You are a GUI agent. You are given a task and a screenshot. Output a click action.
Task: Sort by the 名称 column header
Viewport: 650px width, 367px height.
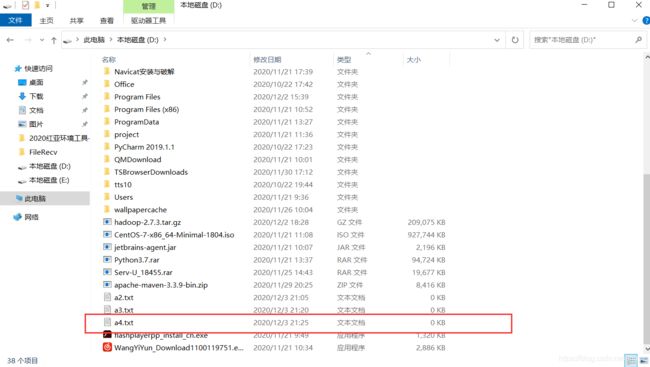[x=109, y=60]
